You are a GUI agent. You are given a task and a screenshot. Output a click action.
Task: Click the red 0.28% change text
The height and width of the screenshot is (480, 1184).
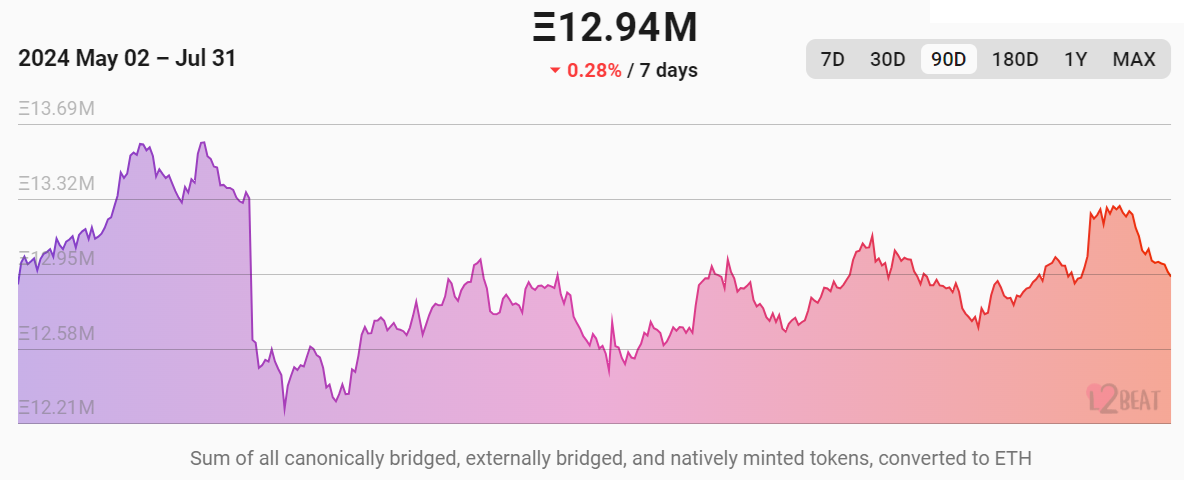click(594, 70)
